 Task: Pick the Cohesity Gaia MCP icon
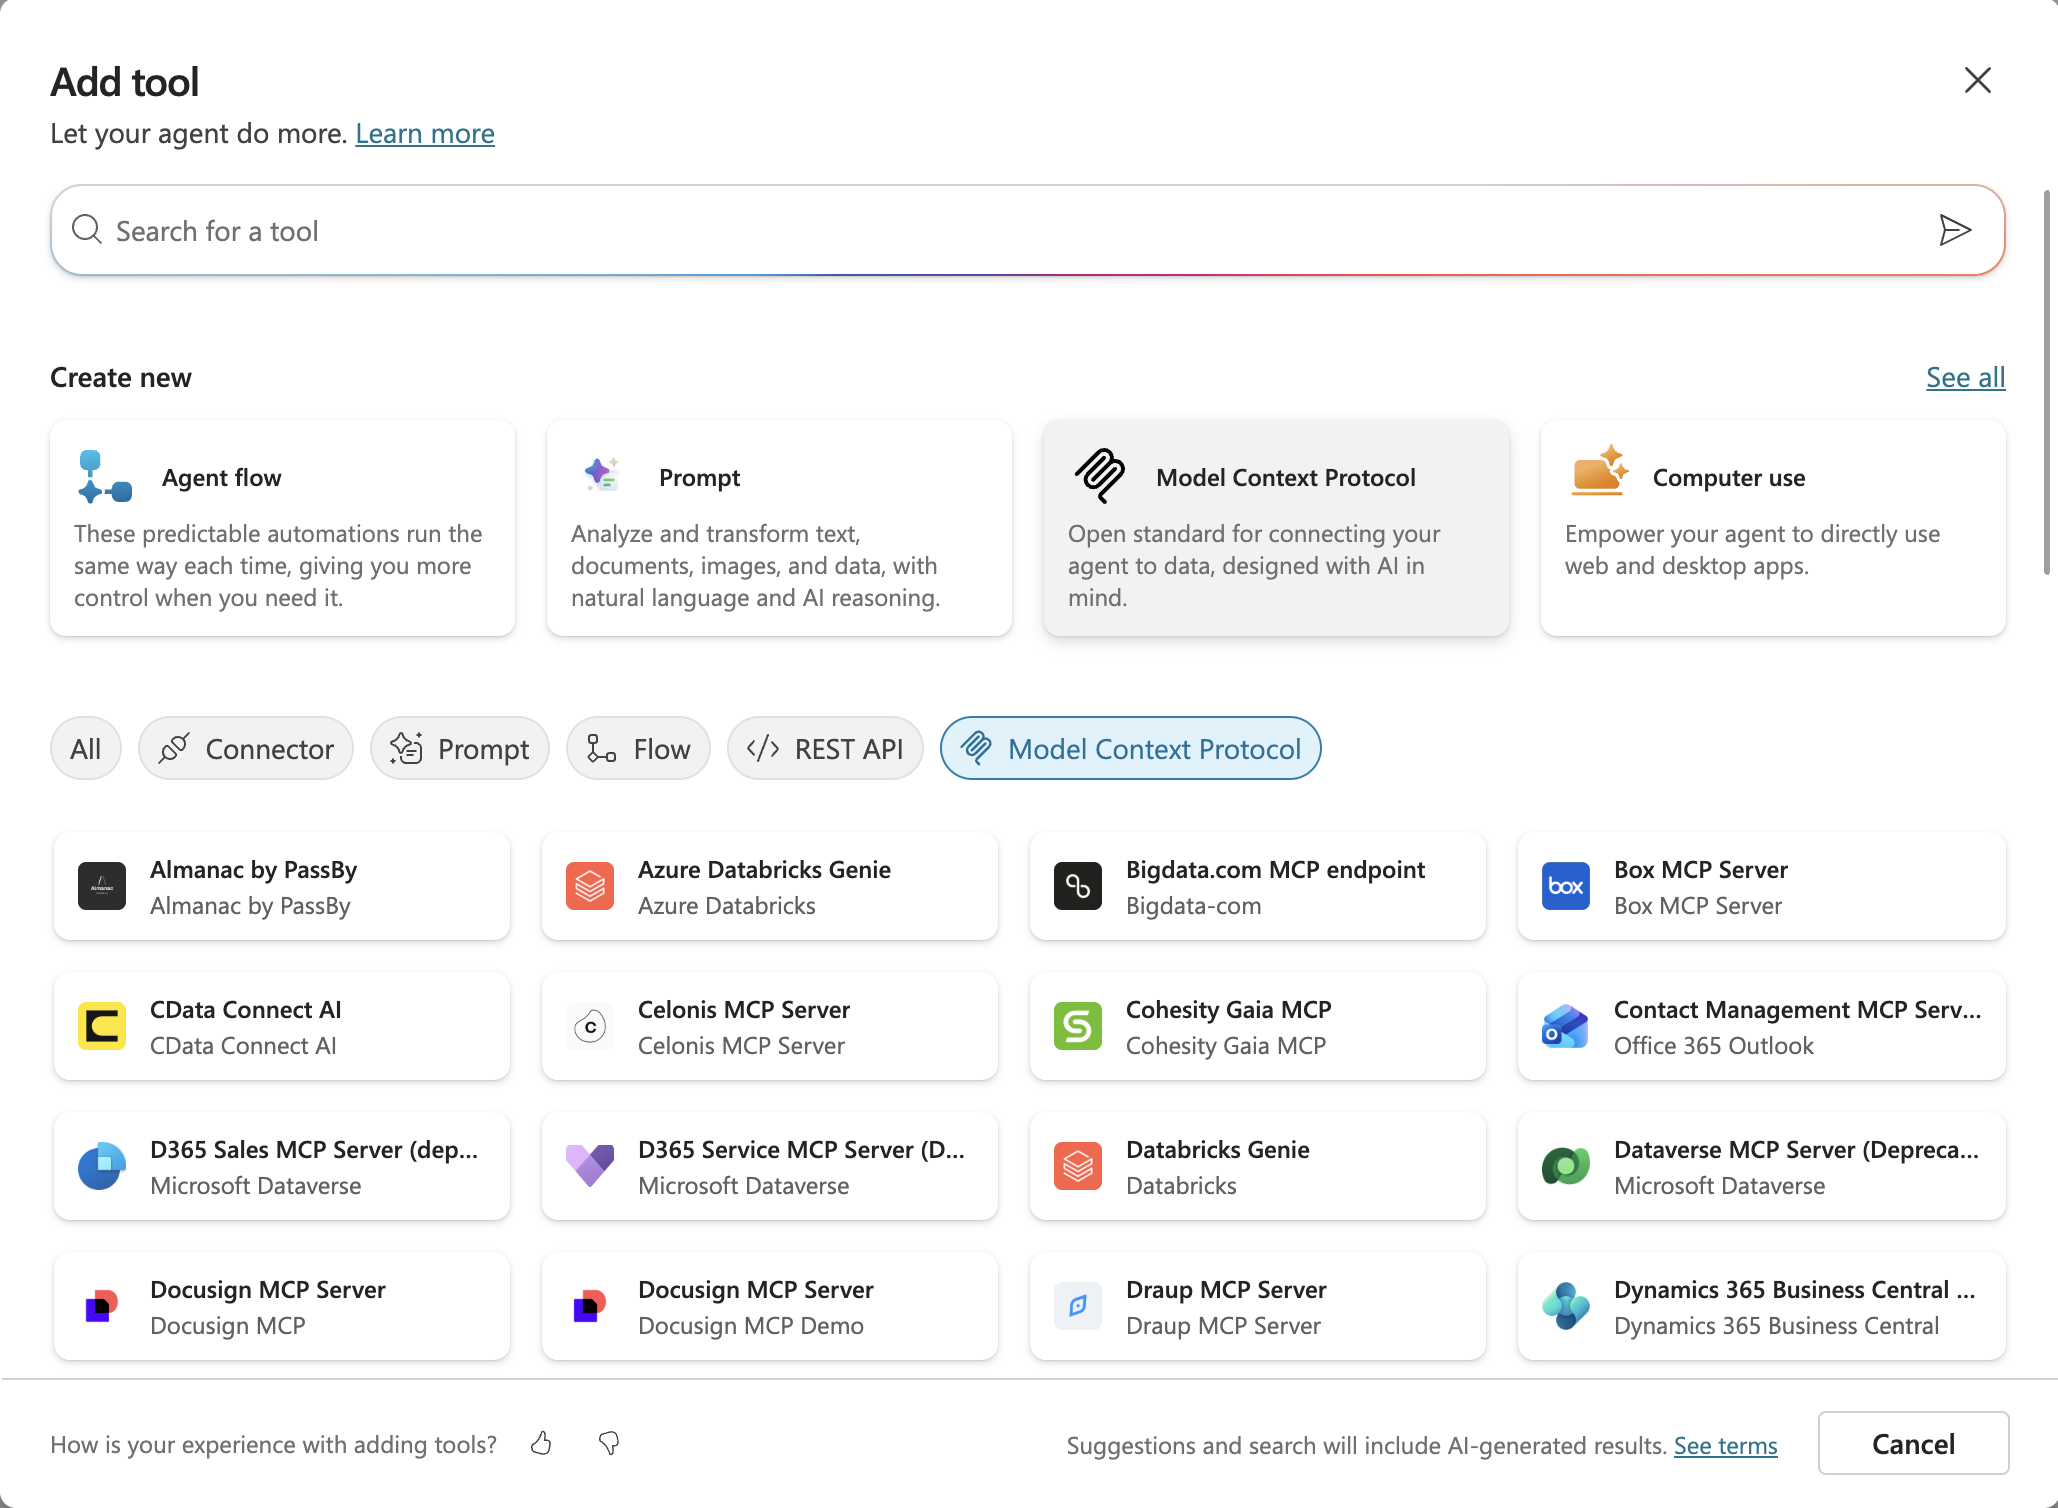1078,1026
